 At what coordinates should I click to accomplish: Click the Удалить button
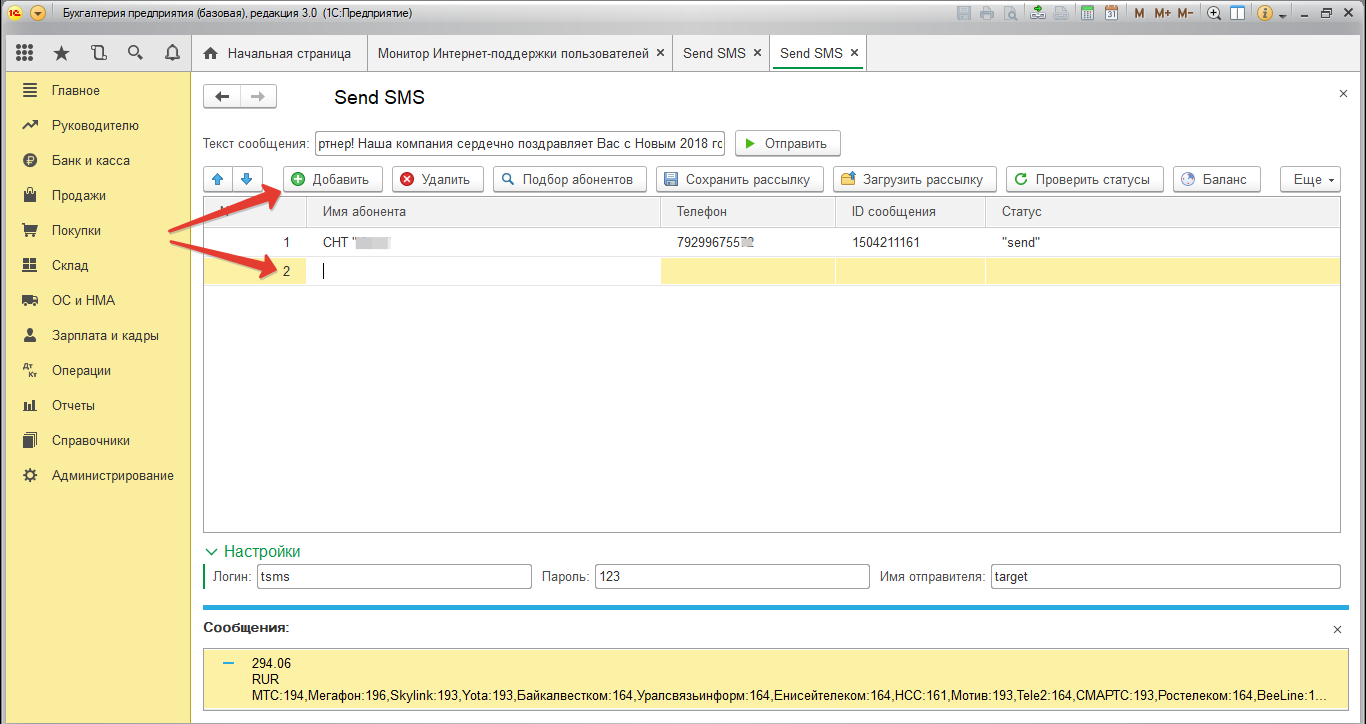(x=438, y=179)
